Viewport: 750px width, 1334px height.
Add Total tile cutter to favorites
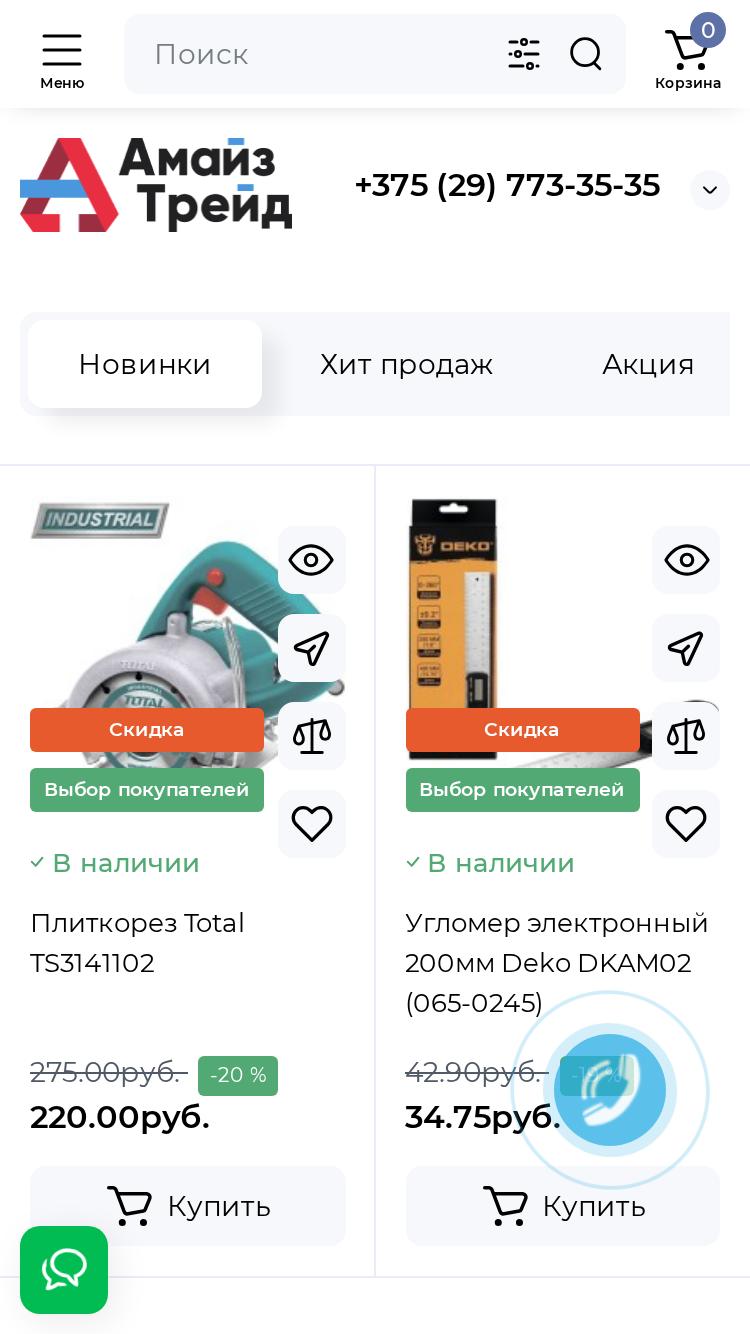312,824
